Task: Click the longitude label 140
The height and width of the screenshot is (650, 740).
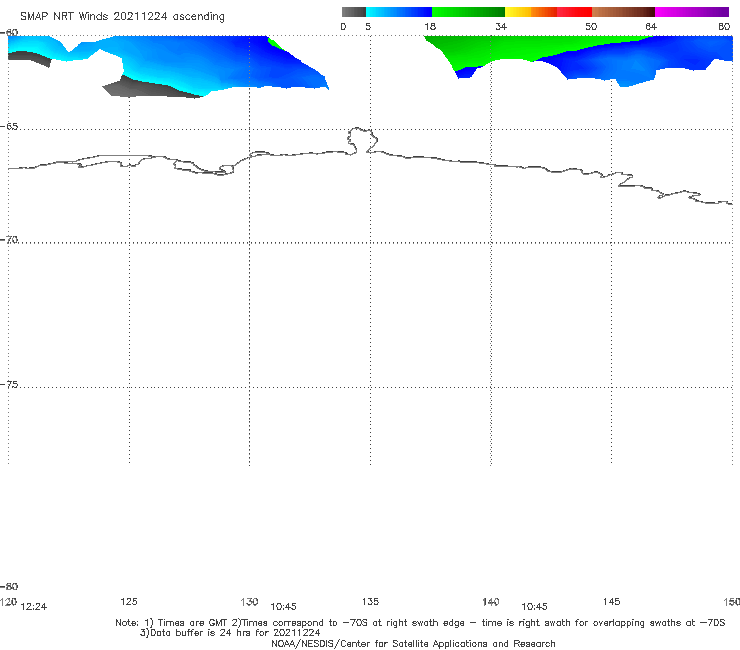Action: 491,601
